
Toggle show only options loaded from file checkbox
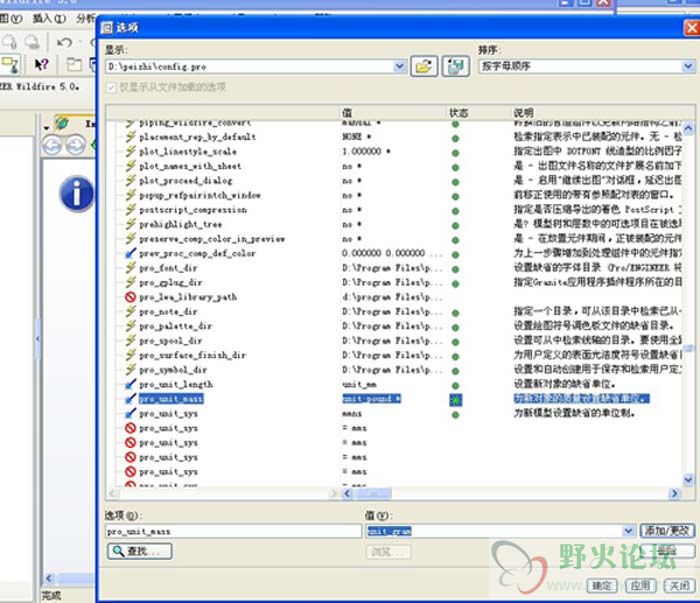[x=111, y=87]
